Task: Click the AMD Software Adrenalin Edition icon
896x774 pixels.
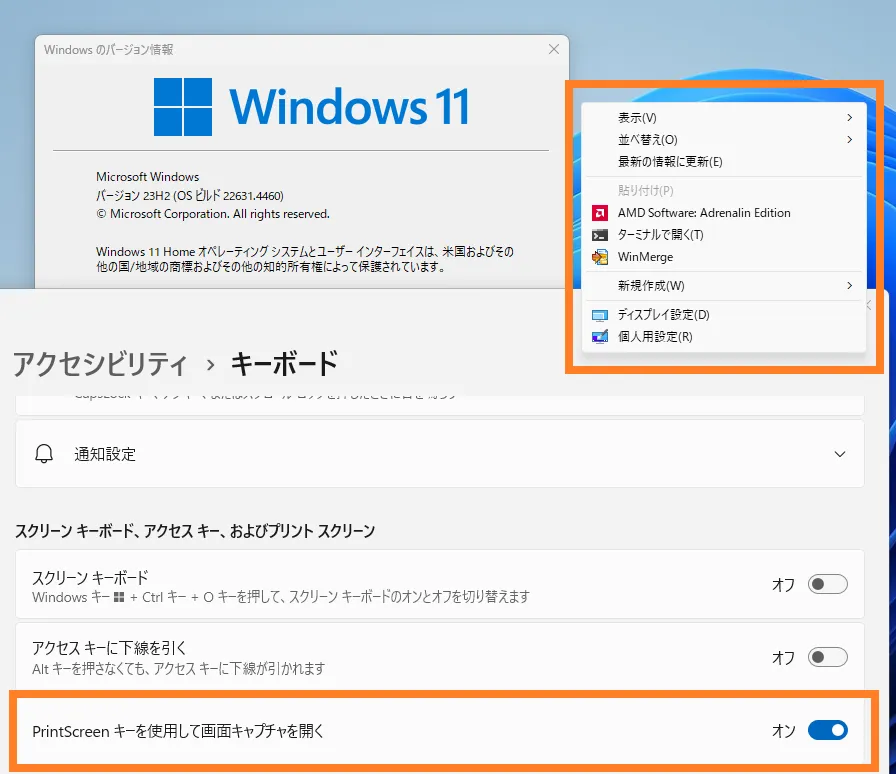Action: (x=599, y=213)
